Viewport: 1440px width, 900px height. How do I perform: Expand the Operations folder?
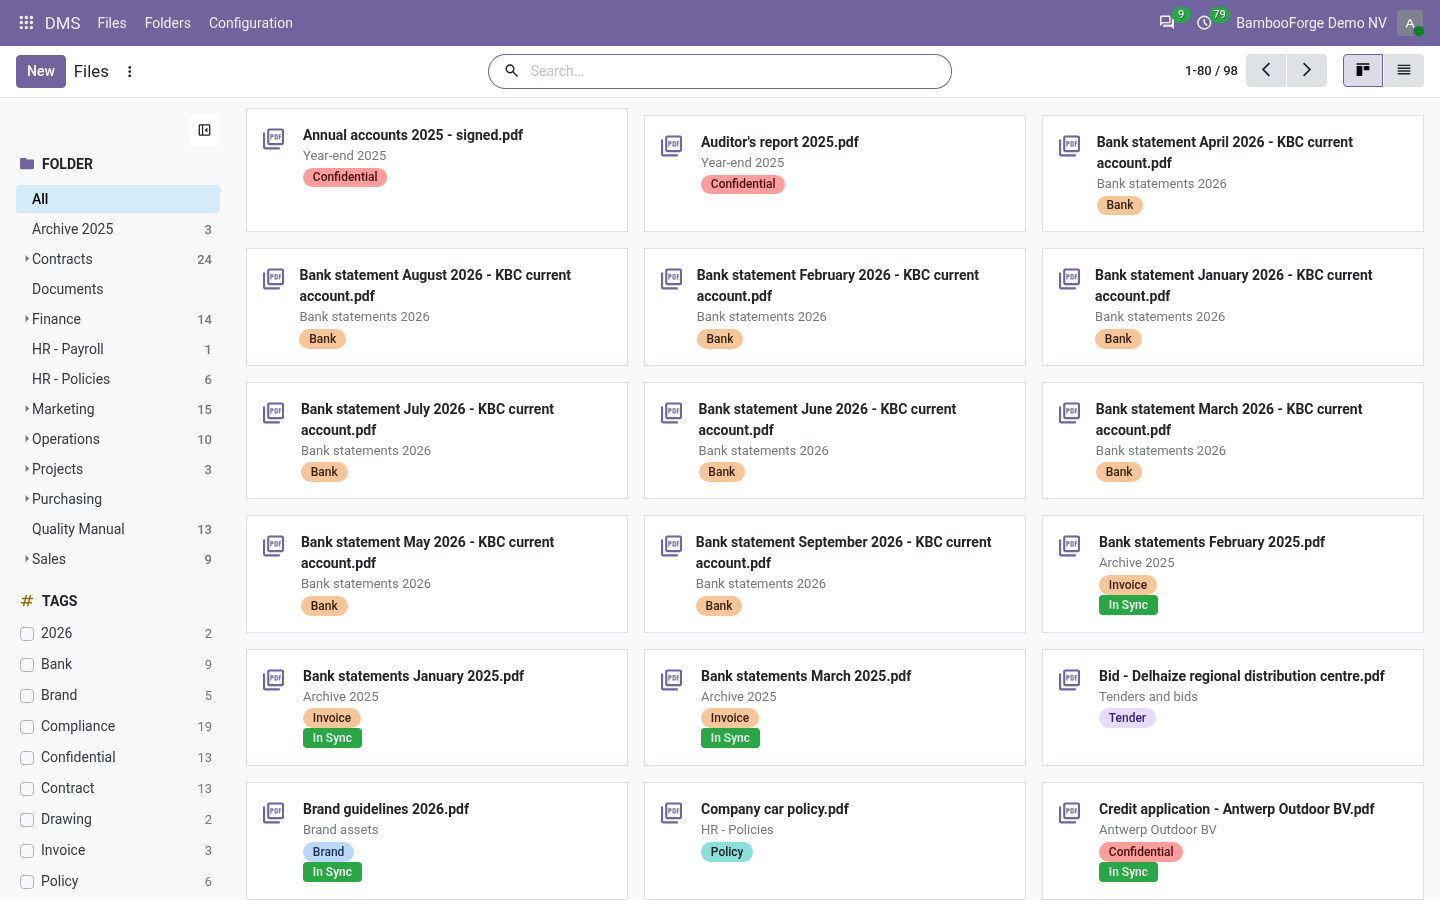[x=26, y=439]
